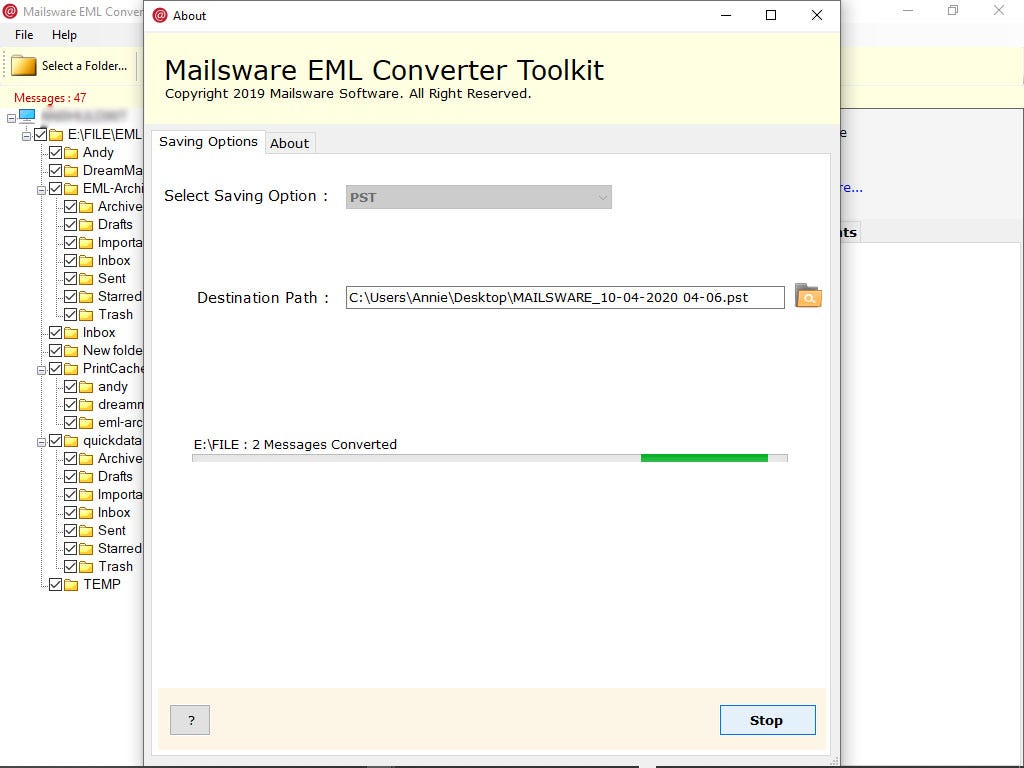The width and height of the screenshot is (1024, 768).
Task: Click the browse destination folder icon
Action: click(808, 296)
